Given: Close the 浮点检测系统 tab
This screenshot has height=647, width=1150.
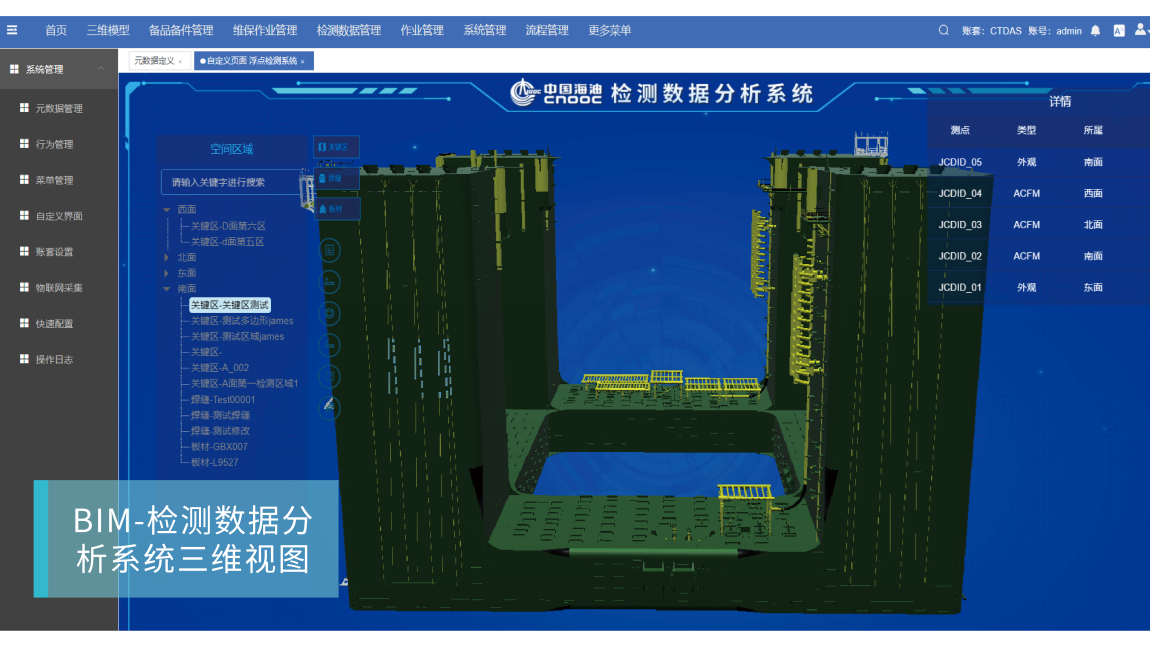Looking at the screenshot, I should (x=303, y=62).
